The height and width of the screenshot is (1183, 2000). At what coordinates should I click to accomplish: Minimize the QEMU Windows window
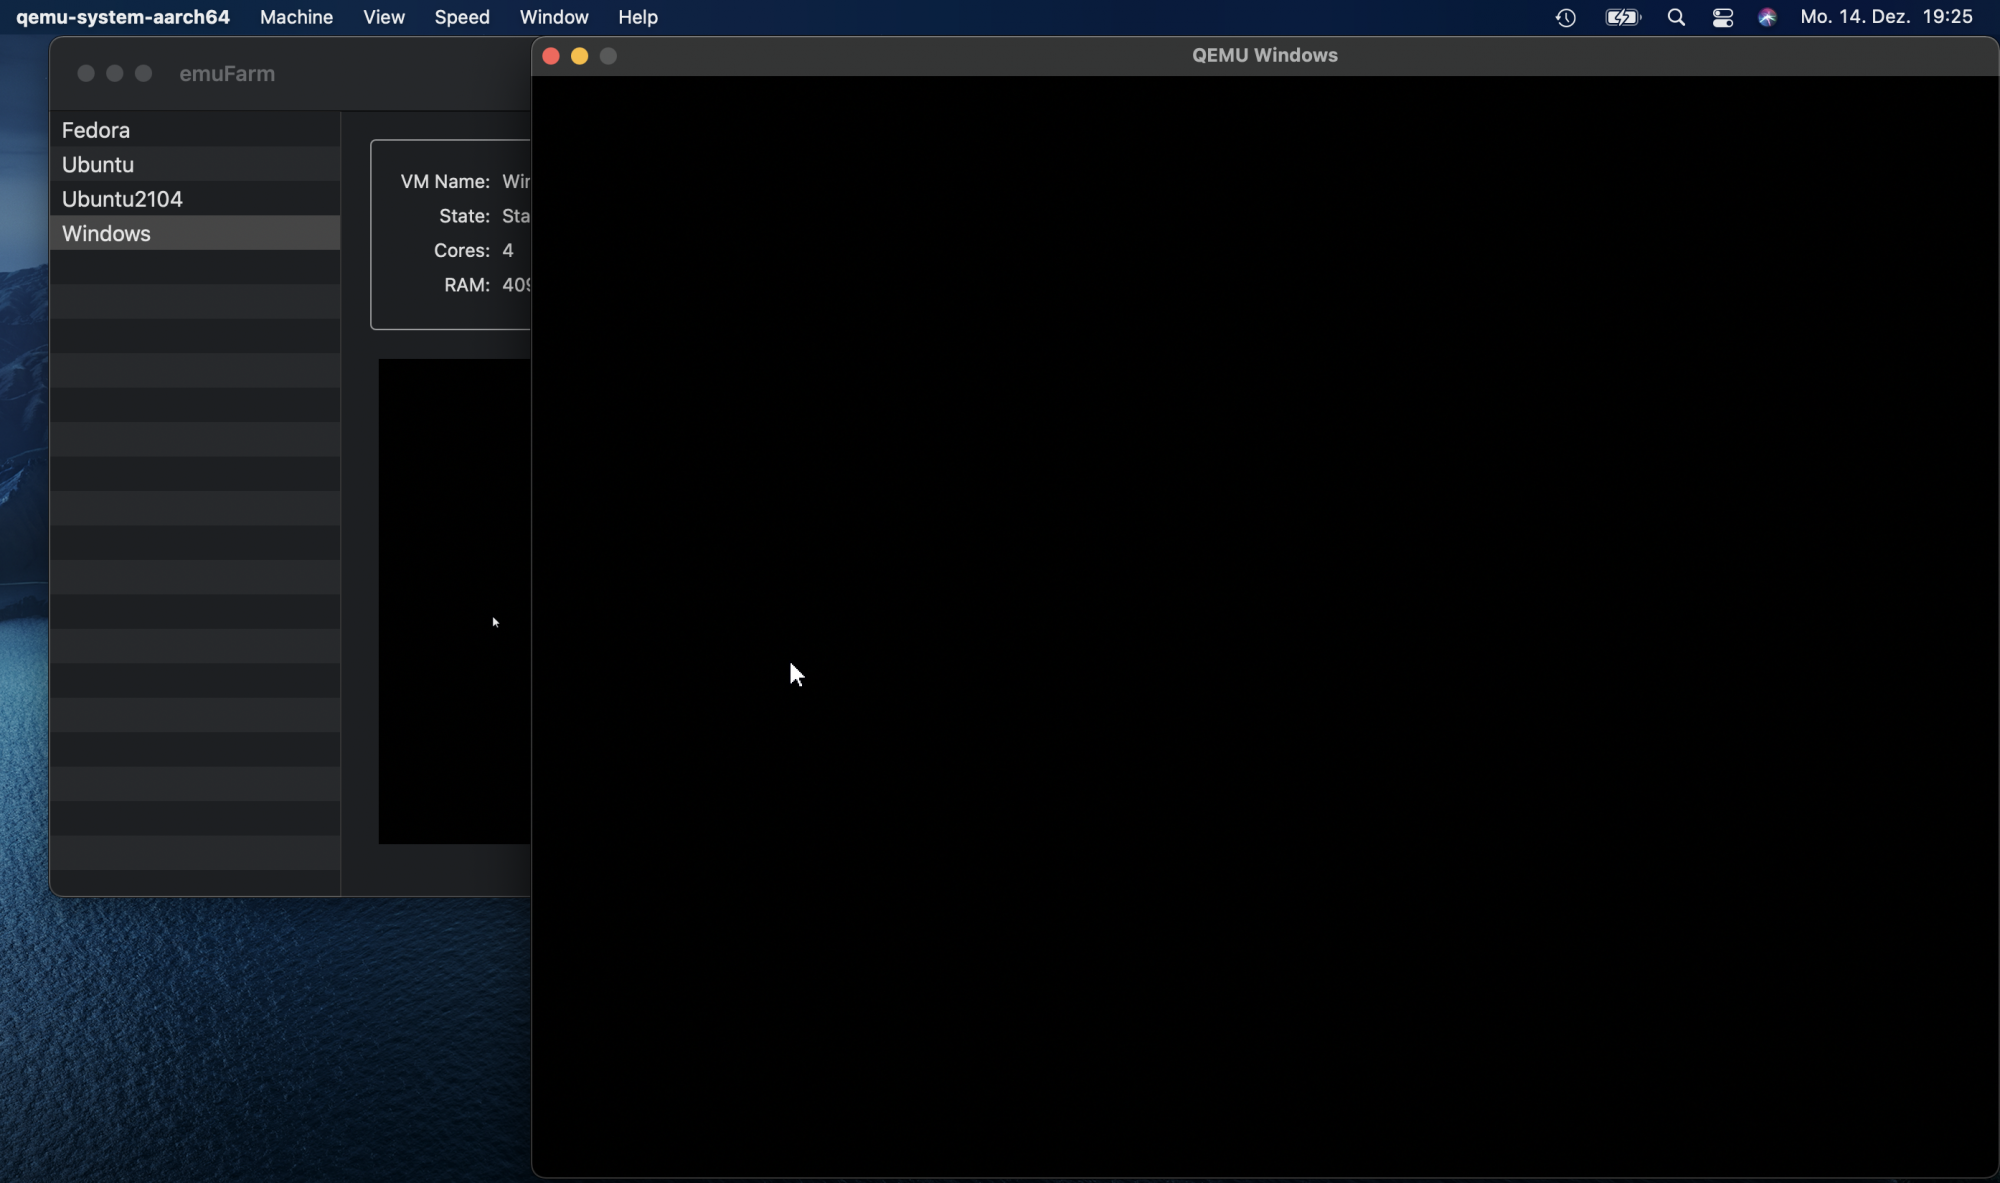tap(579, 56)
